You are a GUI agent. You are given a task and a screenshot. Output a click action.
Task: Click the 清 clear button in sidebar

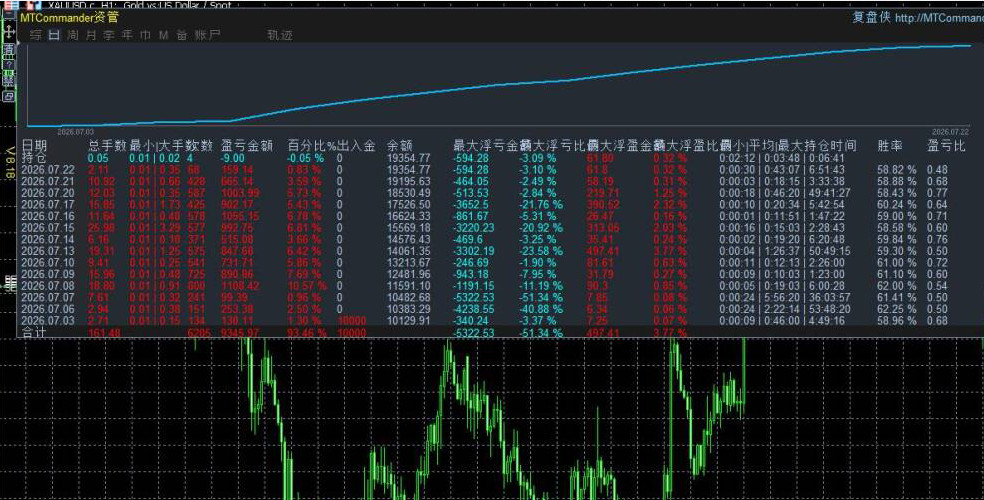coord(9,49)
